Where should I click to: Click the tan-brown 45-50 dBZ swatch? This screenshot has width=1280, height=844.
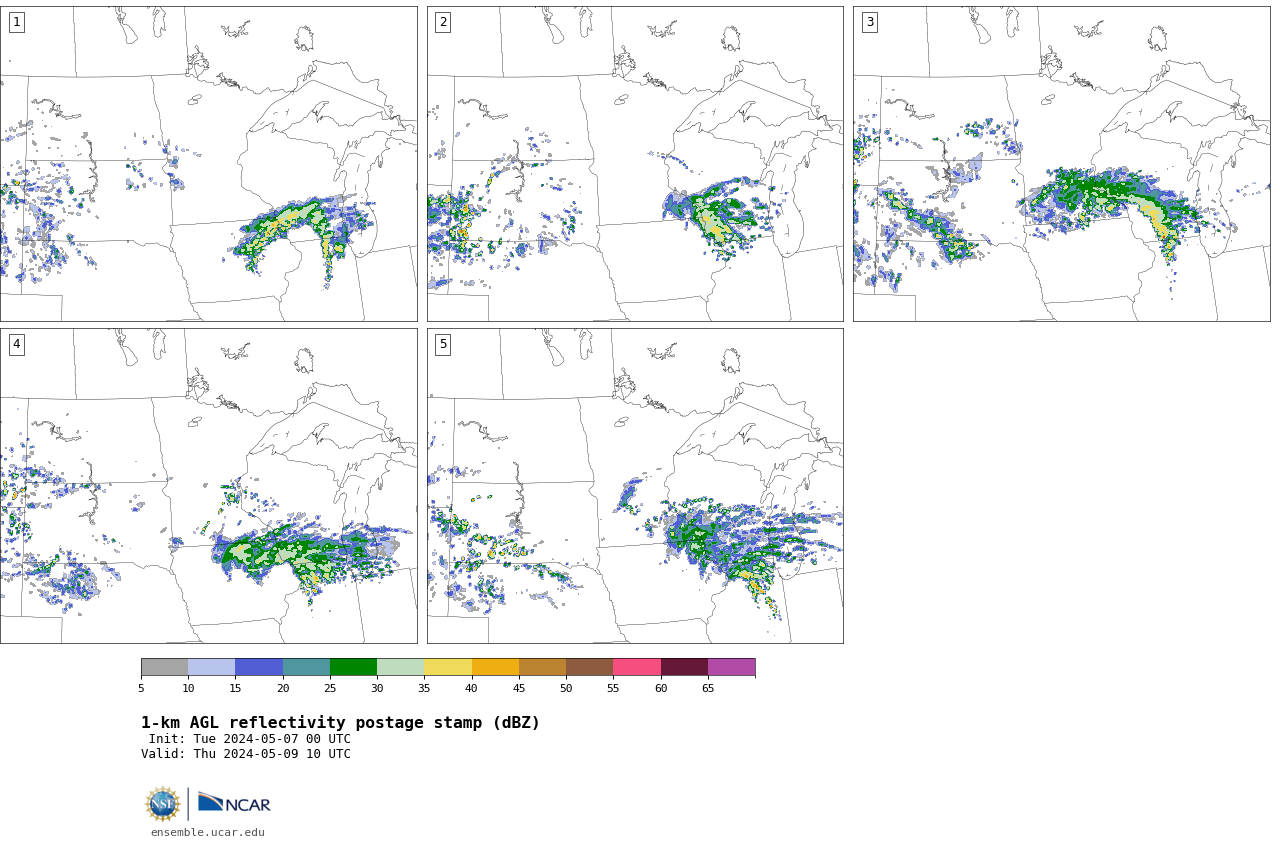[x=542, y=667]
